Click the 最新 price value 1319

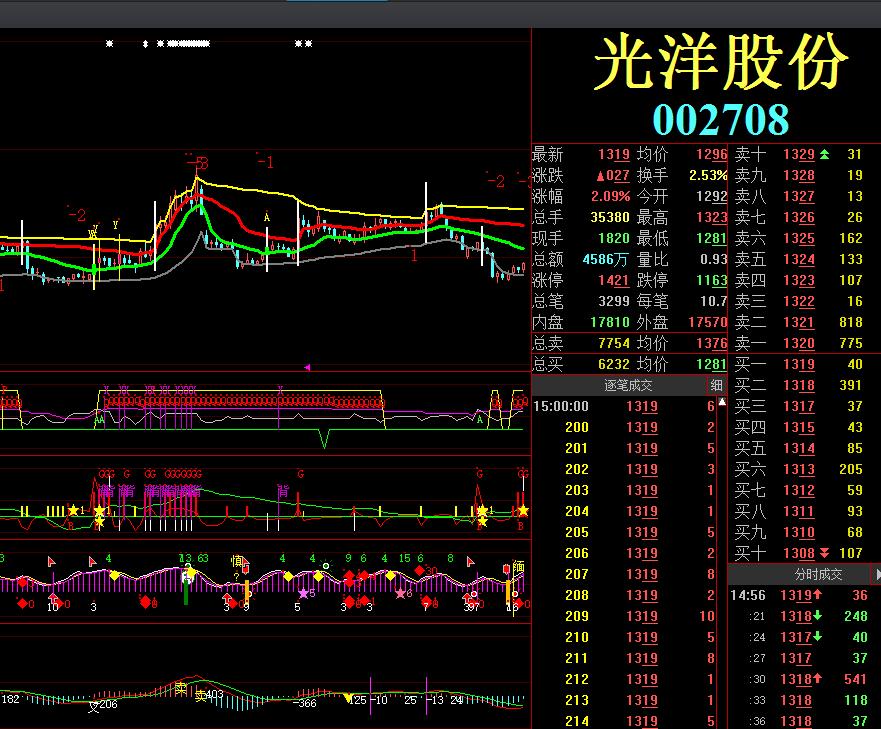click(614, 155)
